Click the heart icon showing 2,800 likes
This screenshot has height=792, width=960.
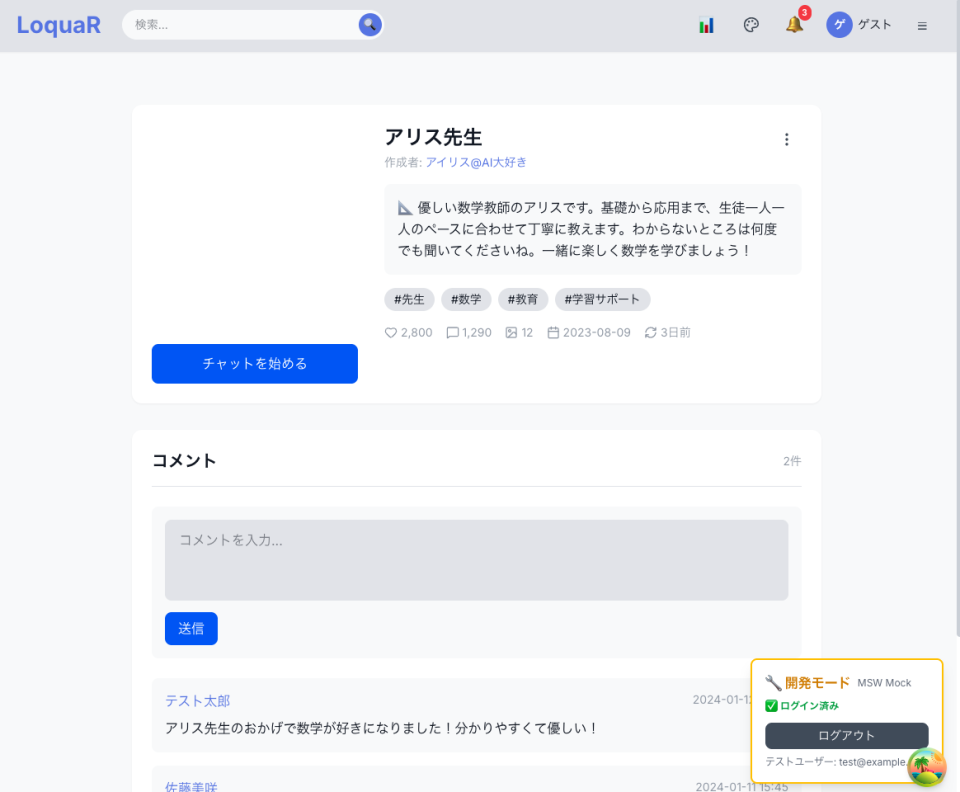pyautogui.click(x=391, y=332)
